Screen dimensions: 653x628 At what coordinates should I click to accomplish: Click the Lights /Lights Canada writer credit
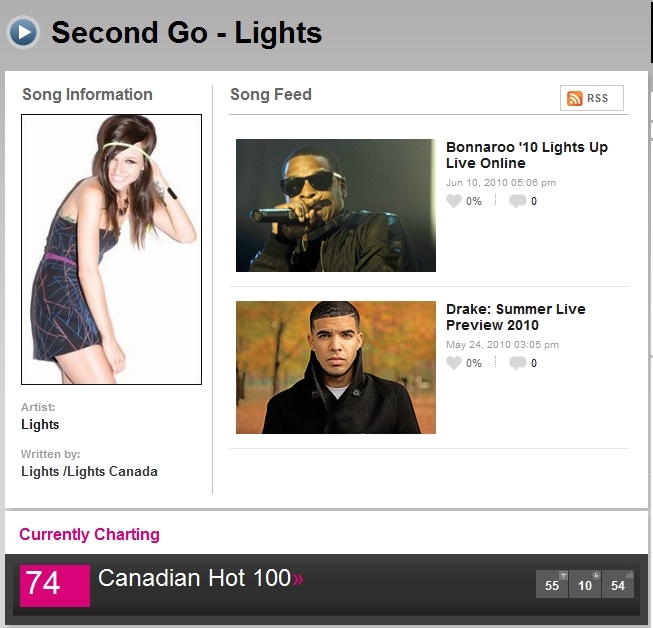(89, 471)
